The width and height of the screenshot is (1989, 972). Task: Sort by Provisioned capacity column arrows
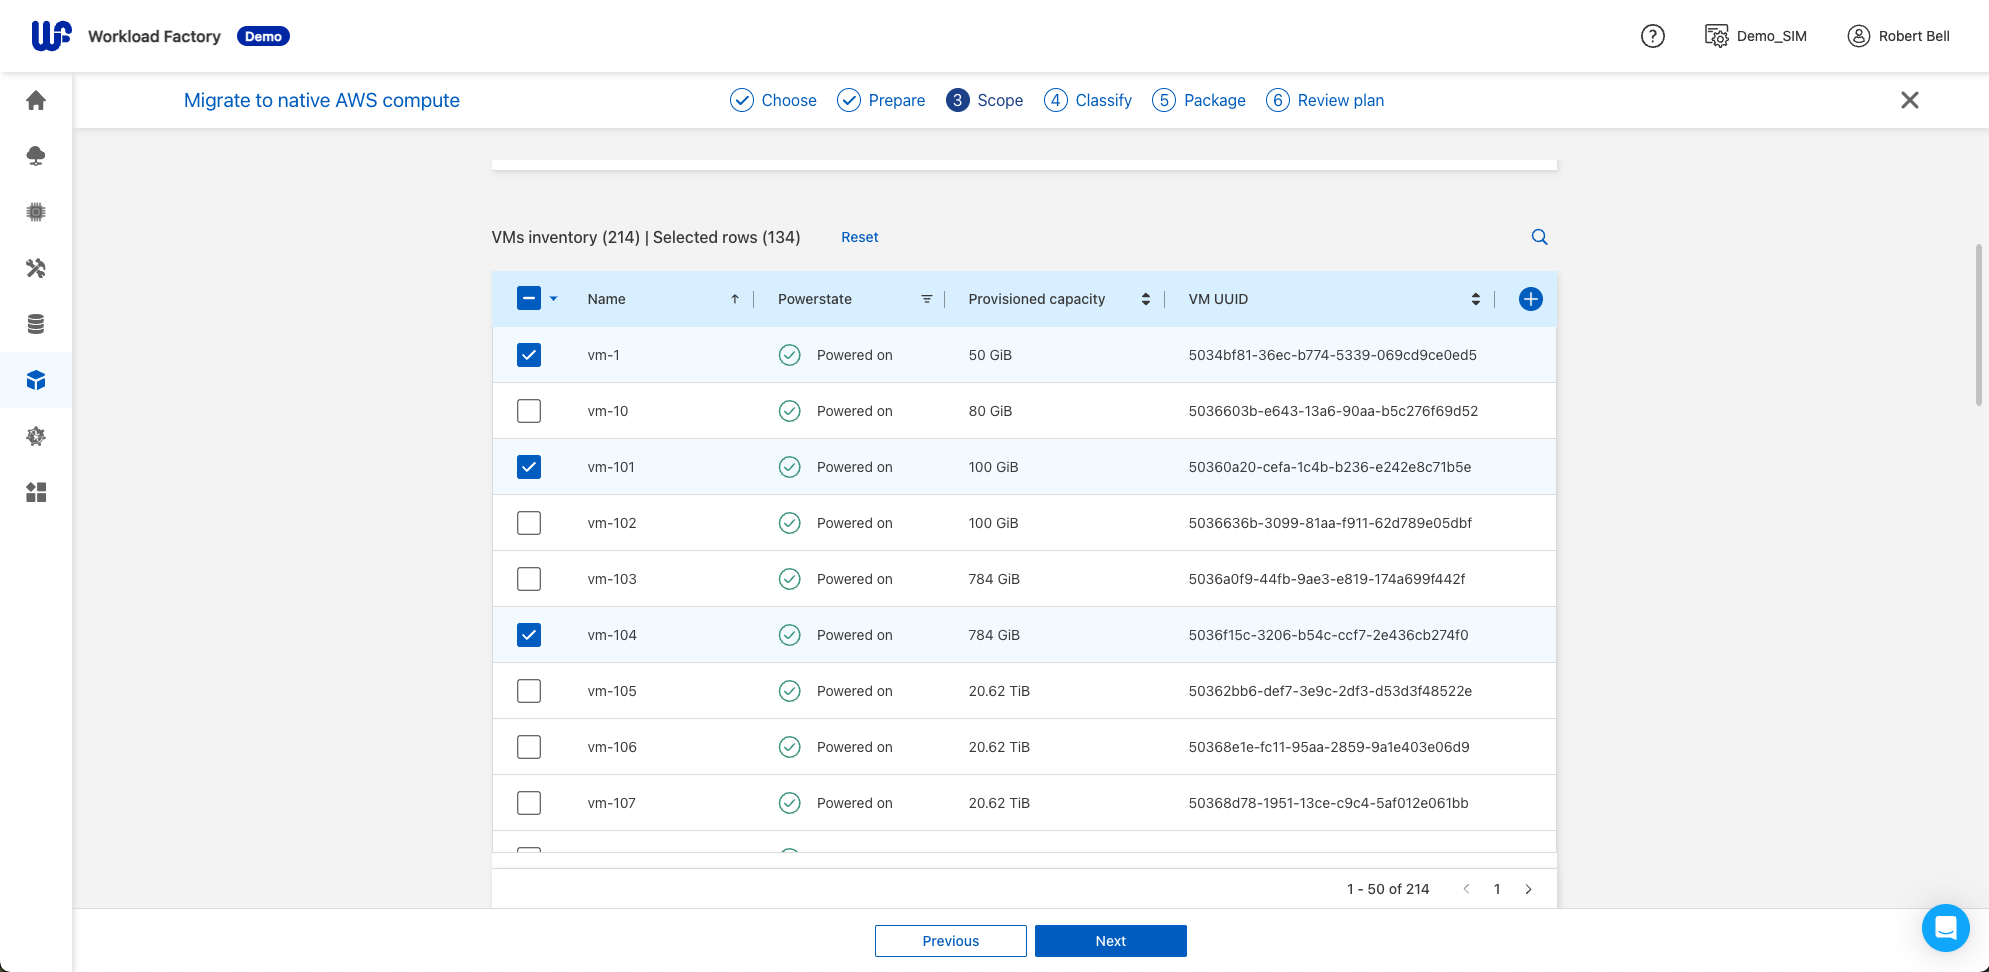[x=1145, y=299]
